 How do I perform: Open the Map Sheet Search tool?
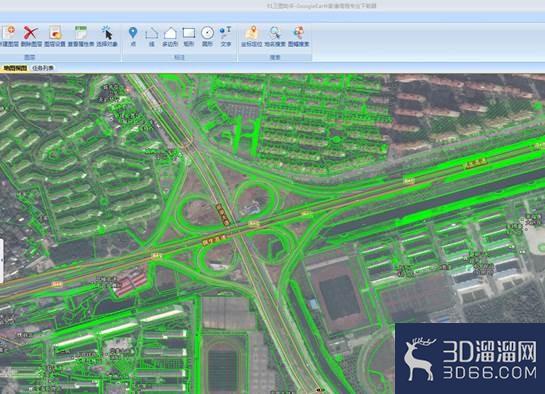click(x=299, y=36)
